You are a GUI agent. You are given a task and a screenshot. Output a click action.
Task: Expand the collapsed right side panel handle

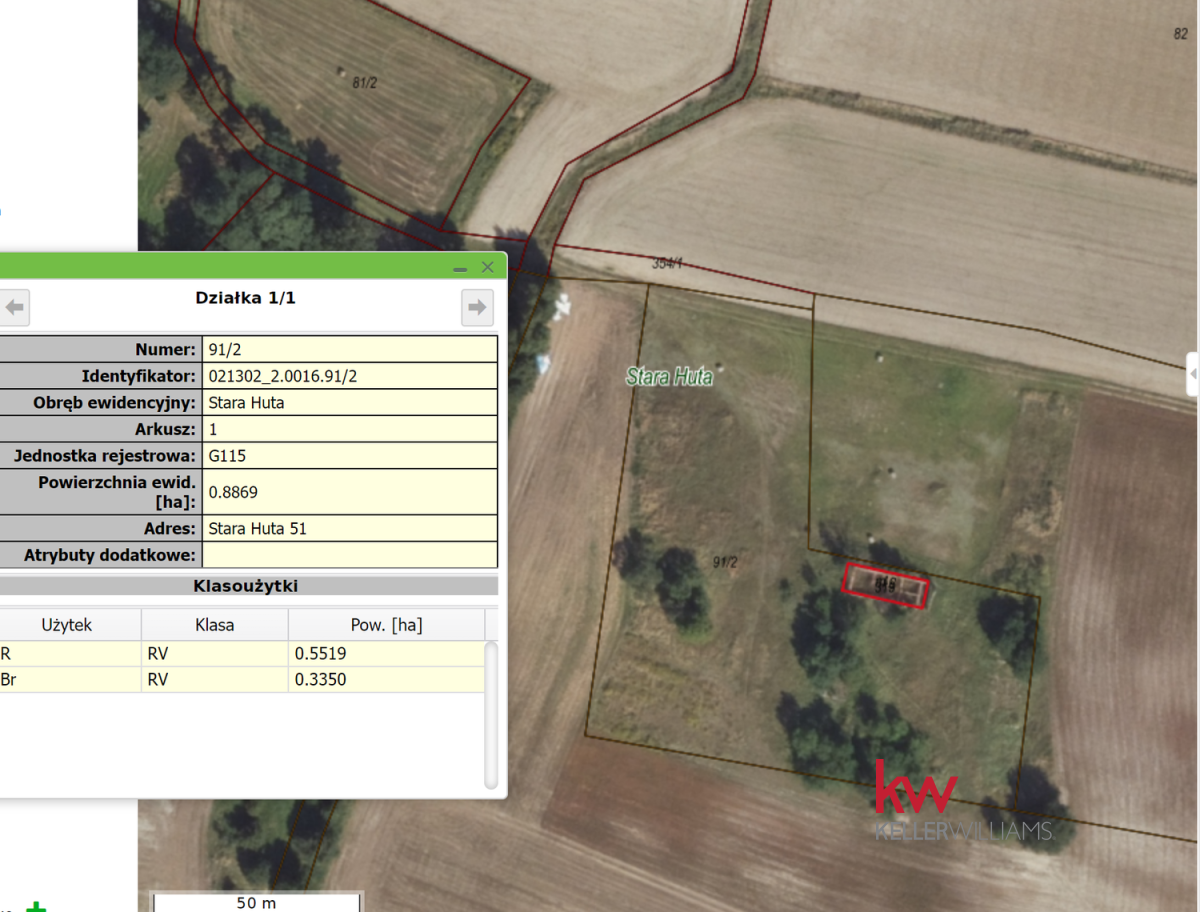[x=1193, y=373]
